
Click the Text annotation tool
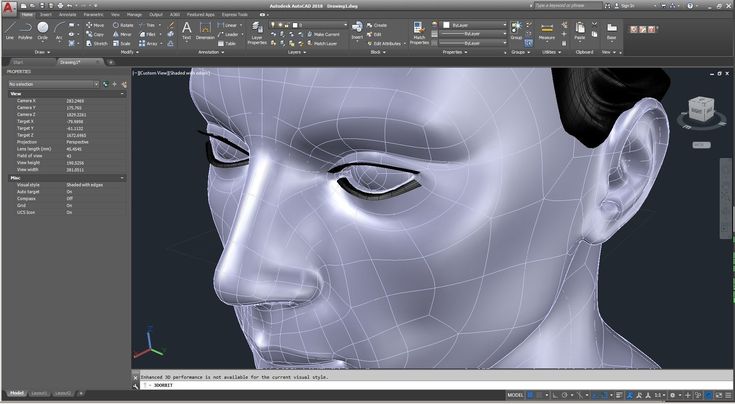pyautogui.click(x=187, y=31)
